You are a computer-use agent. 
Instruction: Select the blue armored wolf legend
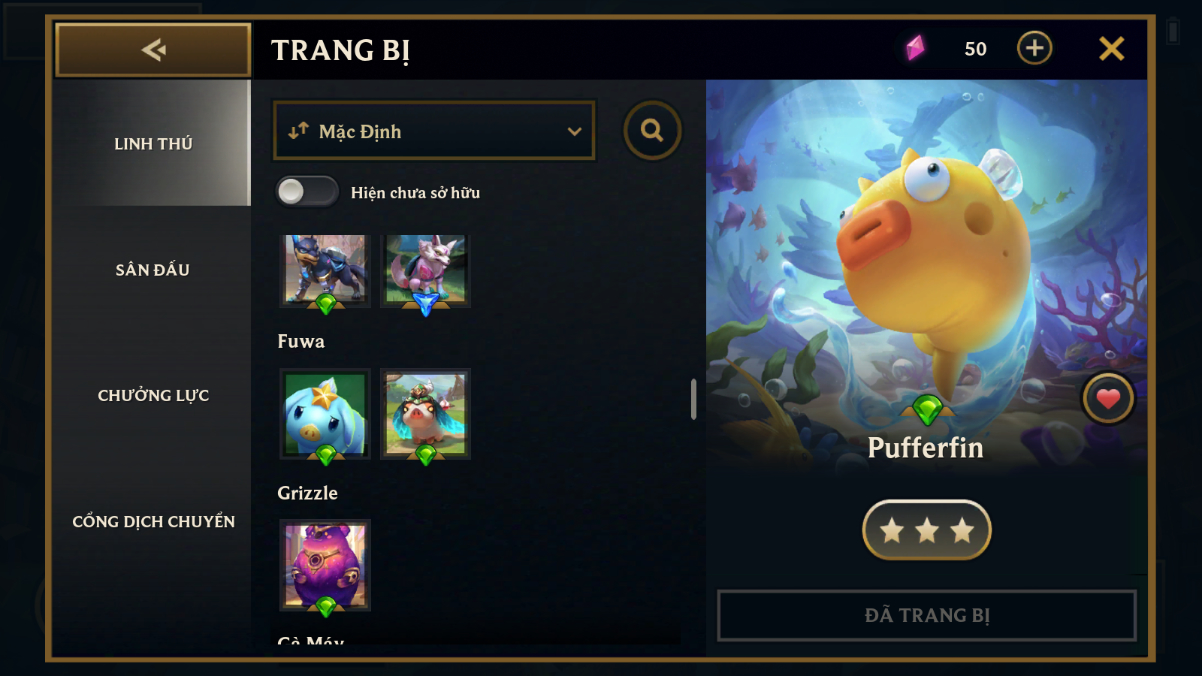point(325,271)
